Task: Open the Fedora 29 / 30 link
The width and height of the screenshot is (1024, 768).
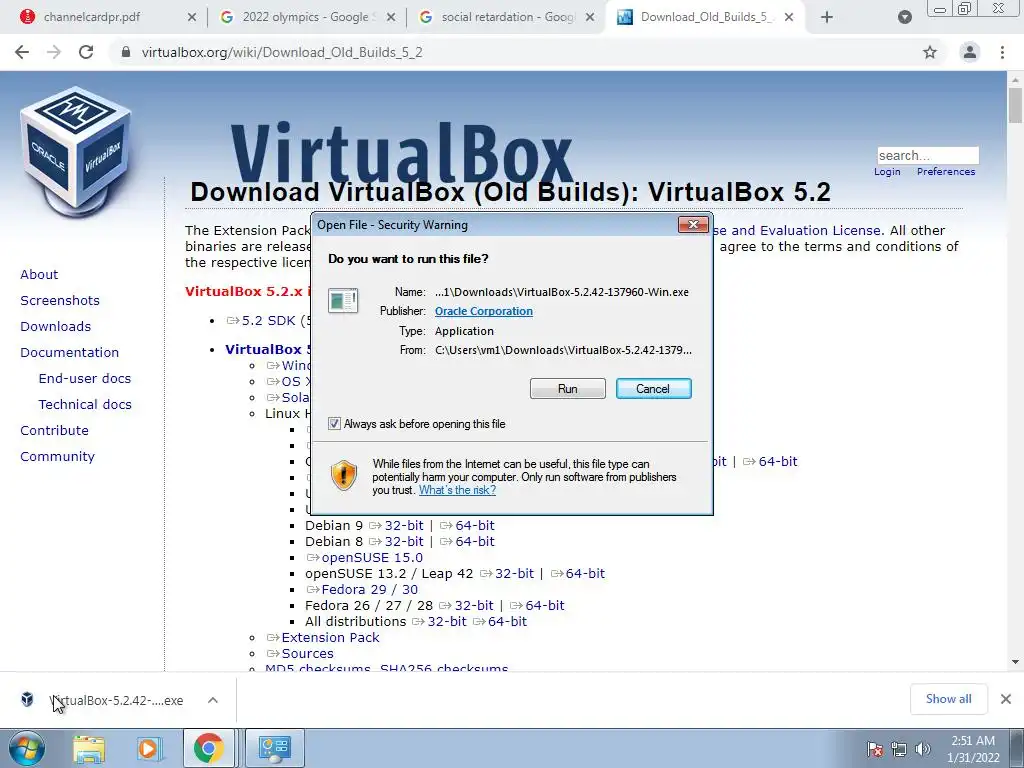Action: point(362,590)
